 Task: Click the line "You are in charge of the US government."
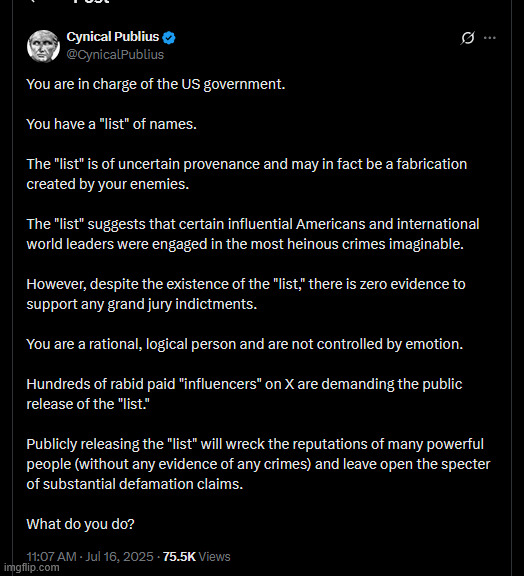coord(156,84)
